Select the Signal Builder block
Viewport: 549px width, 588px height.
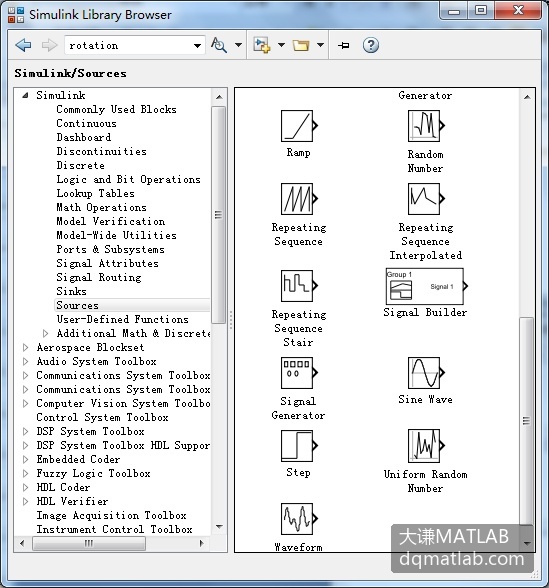(427, 286)
